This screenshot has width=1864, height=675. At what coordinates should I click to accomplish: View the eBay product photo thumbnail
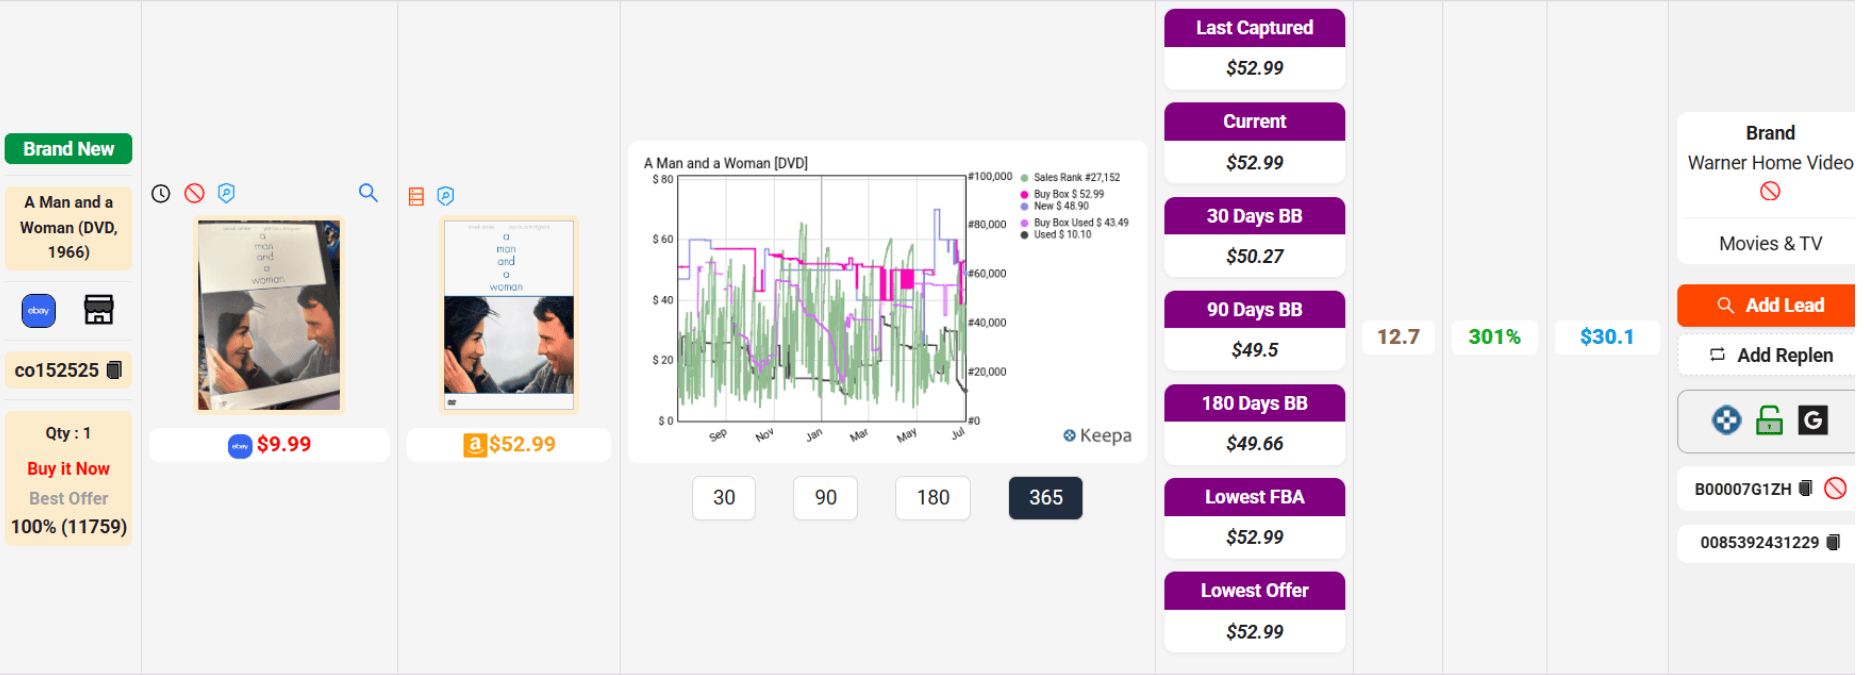269,315
